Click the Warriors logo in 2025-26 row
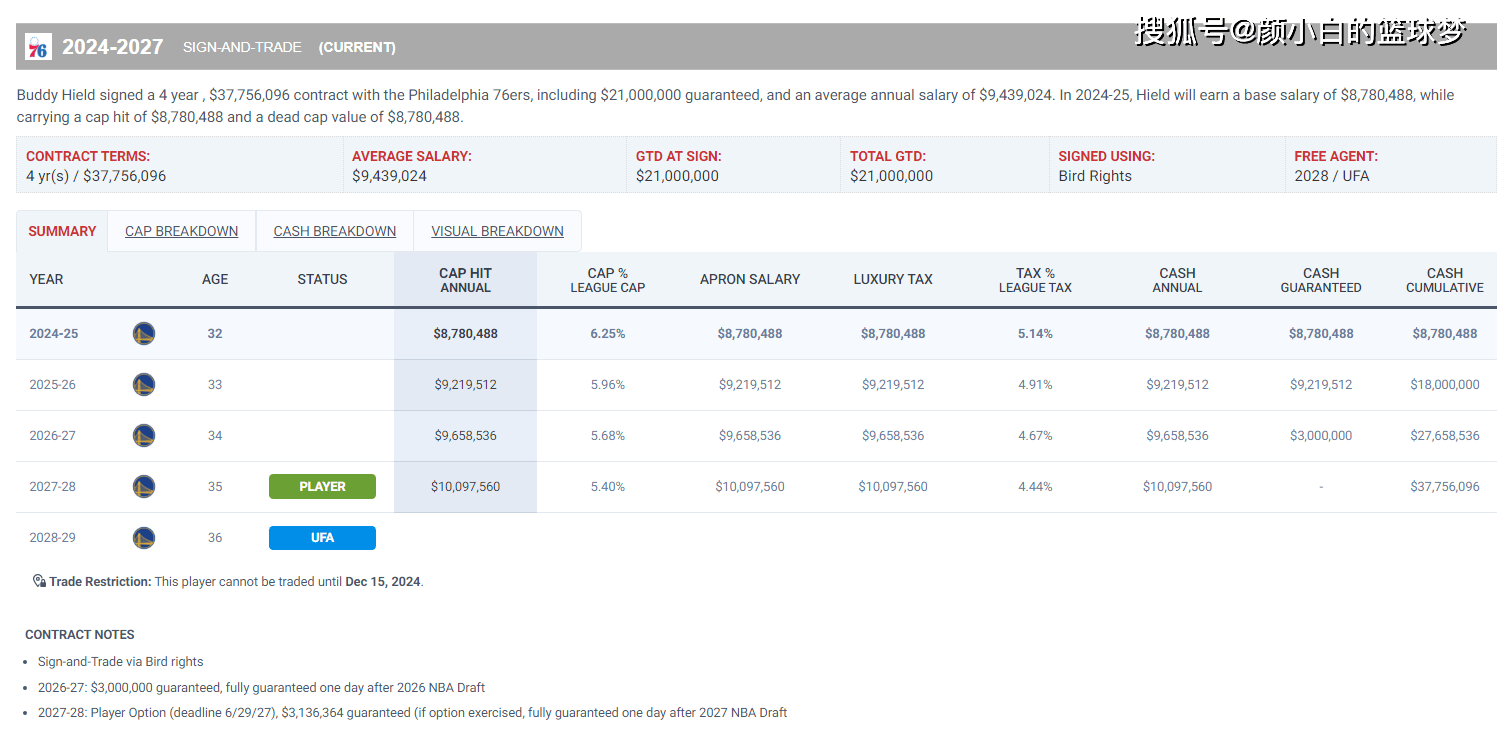Viewport: 1504px width, 738px height. point(144,385)
